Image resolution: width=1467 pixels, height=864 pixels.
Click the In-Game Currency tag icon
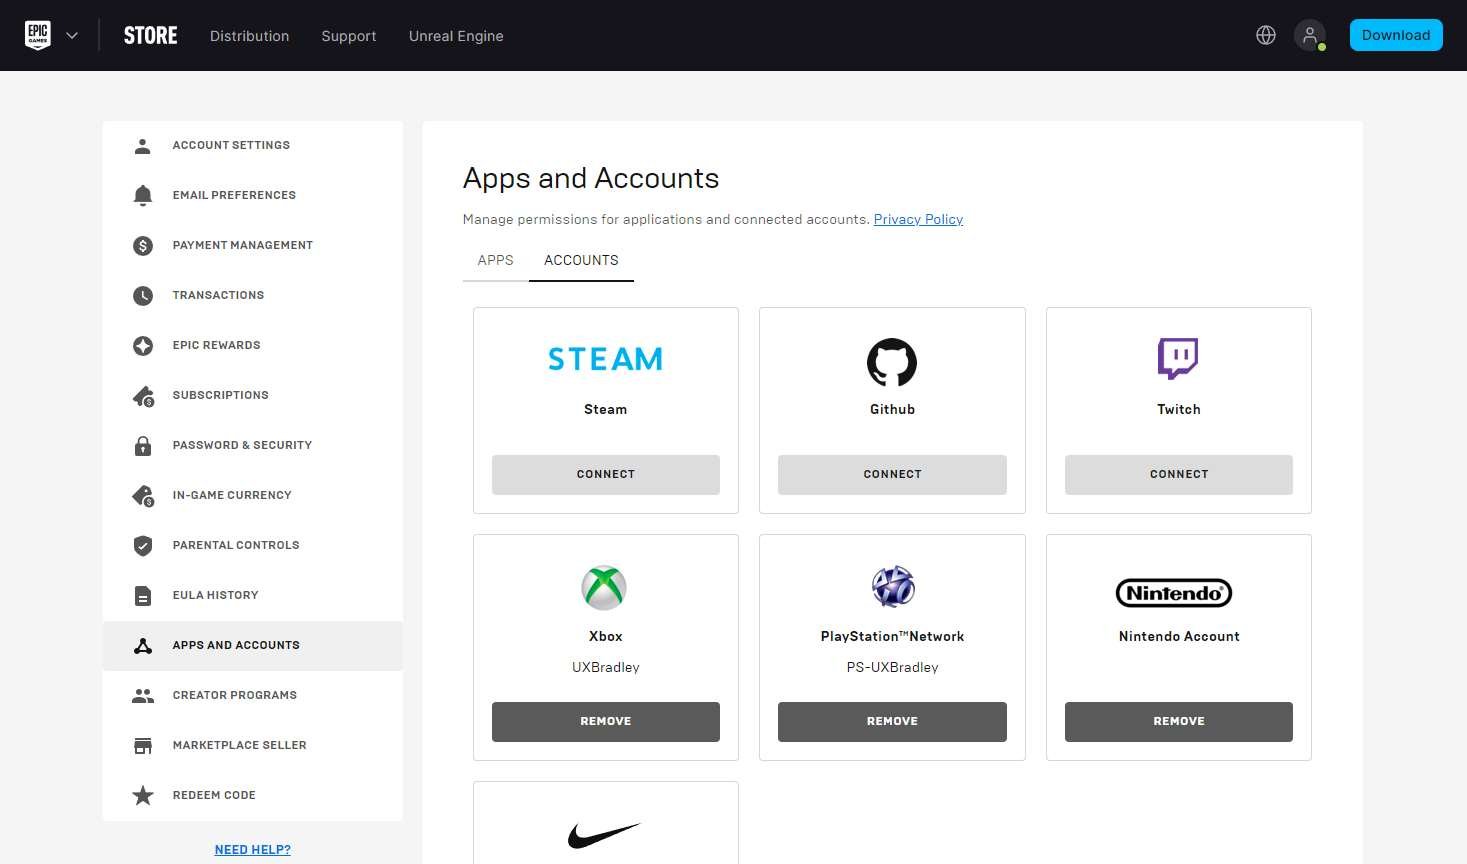point(143,496)
